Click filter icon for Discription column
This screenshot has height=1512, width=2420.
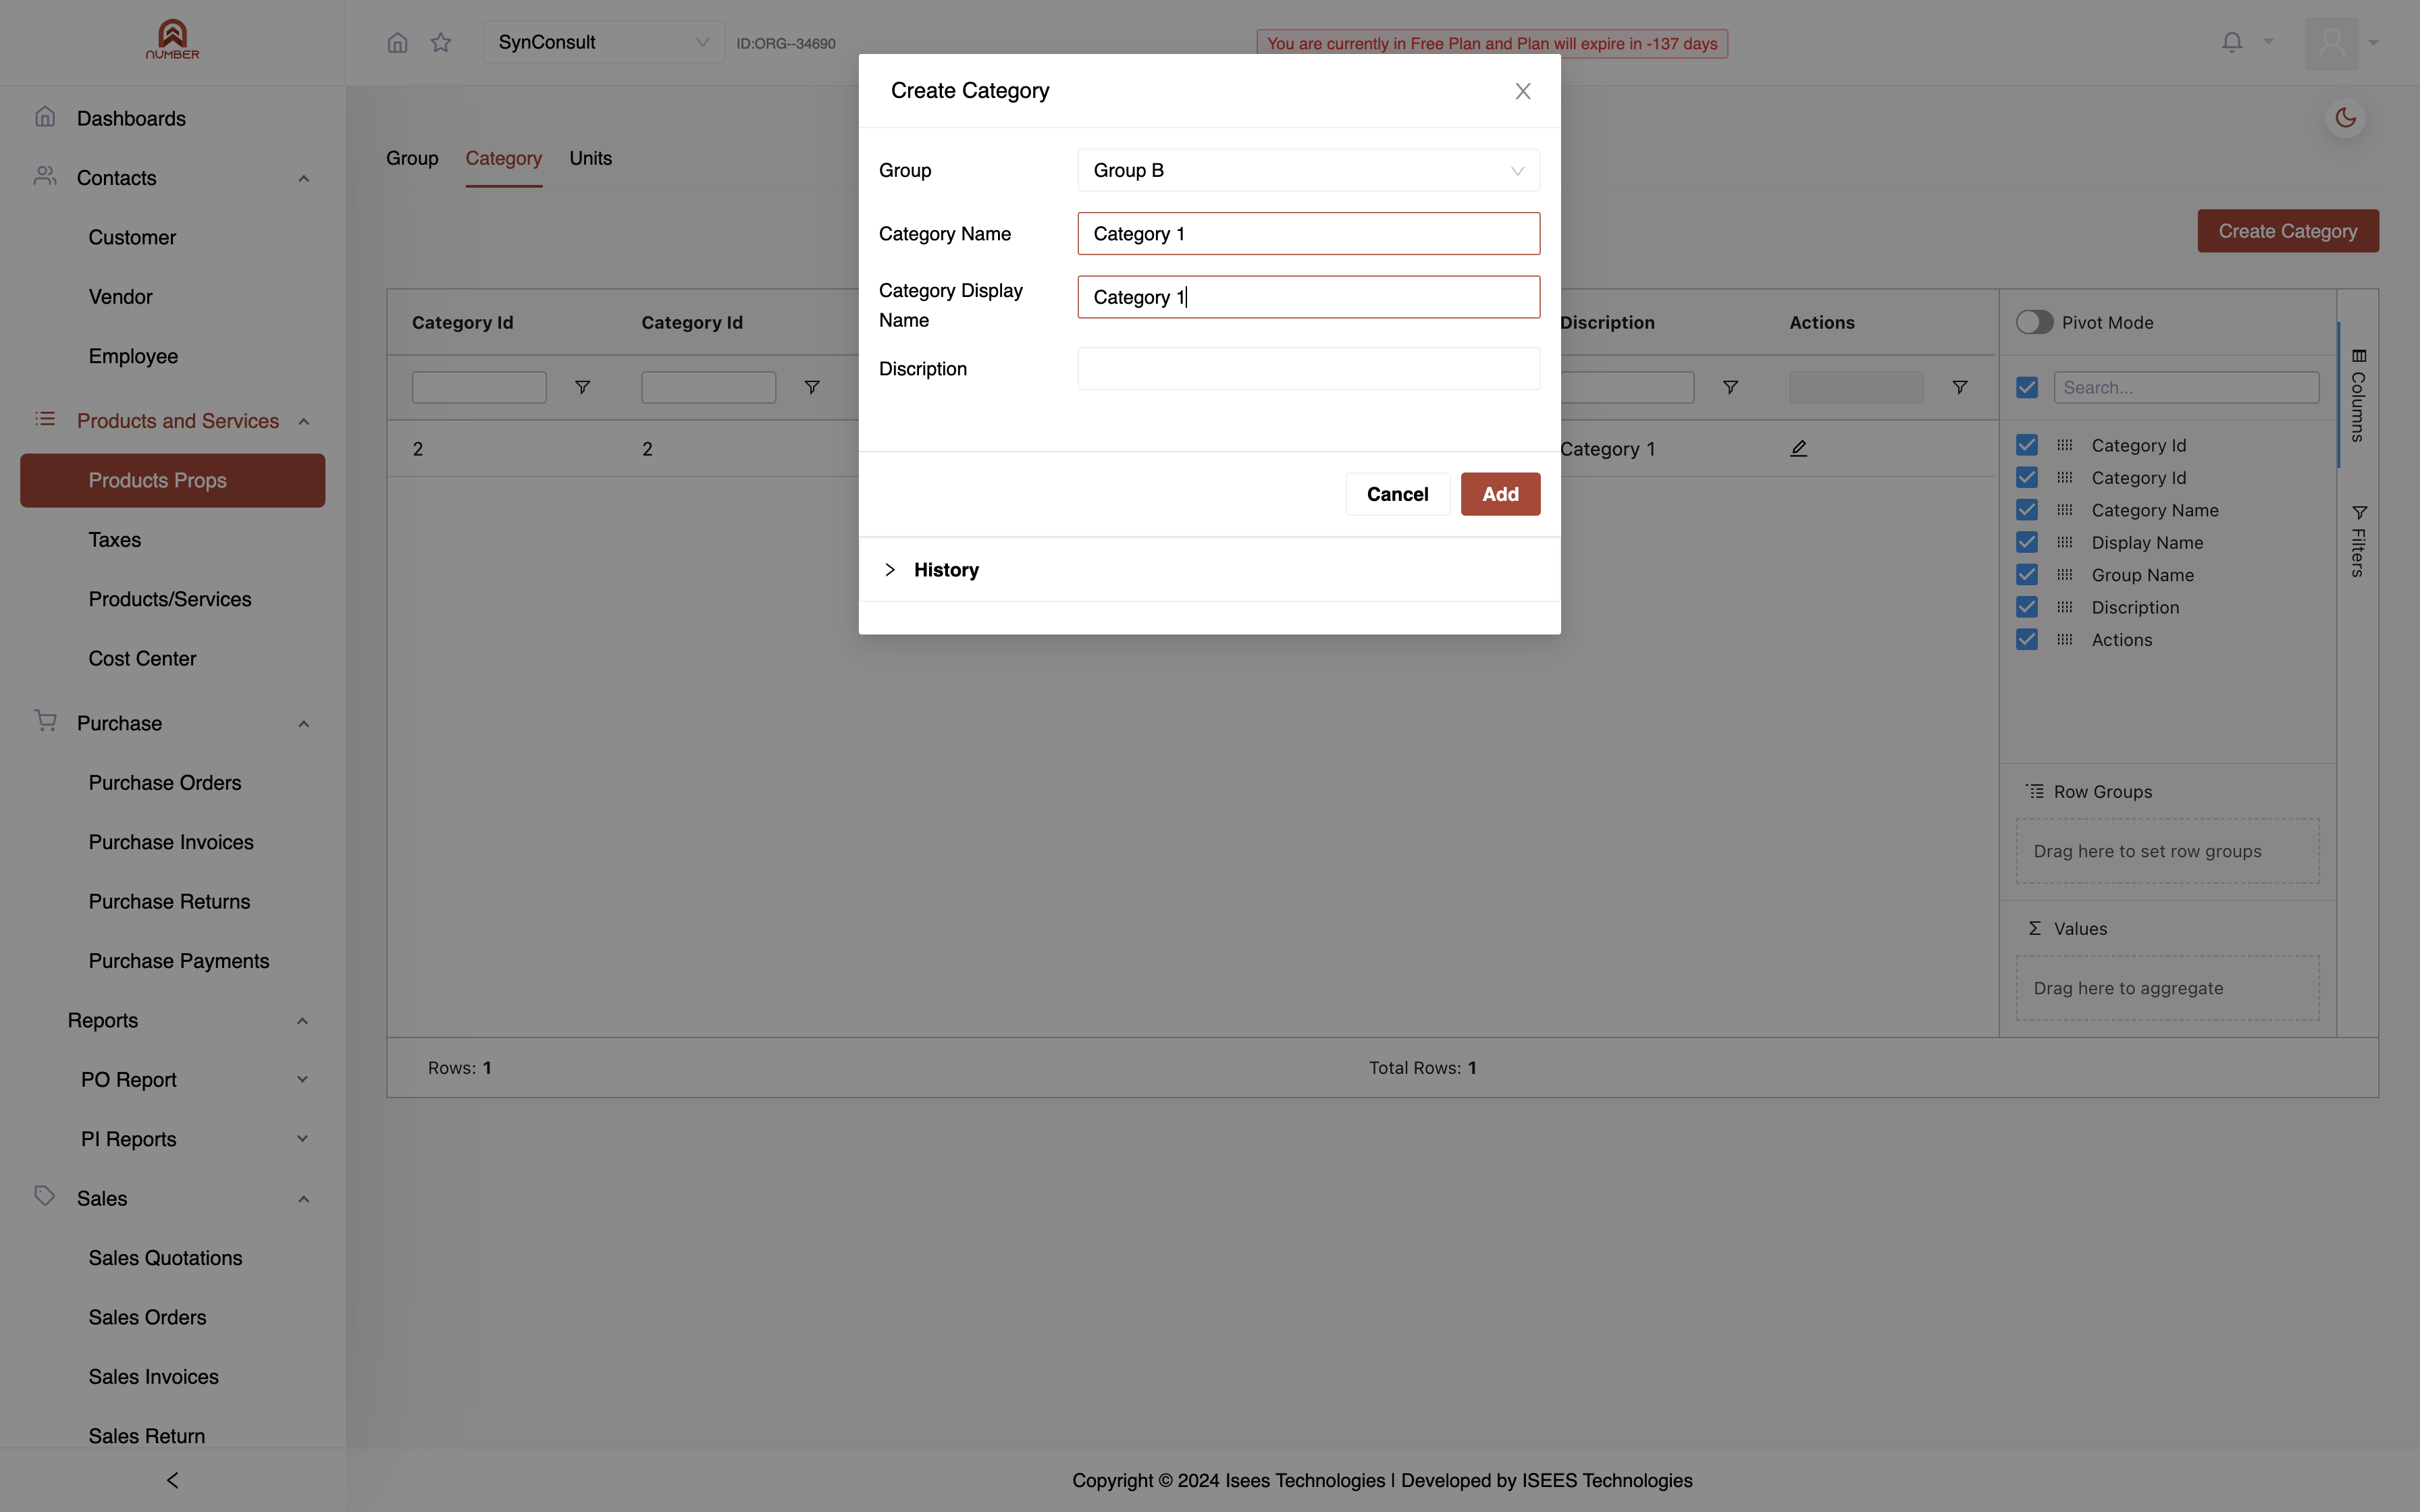(x=1730, y=387)
